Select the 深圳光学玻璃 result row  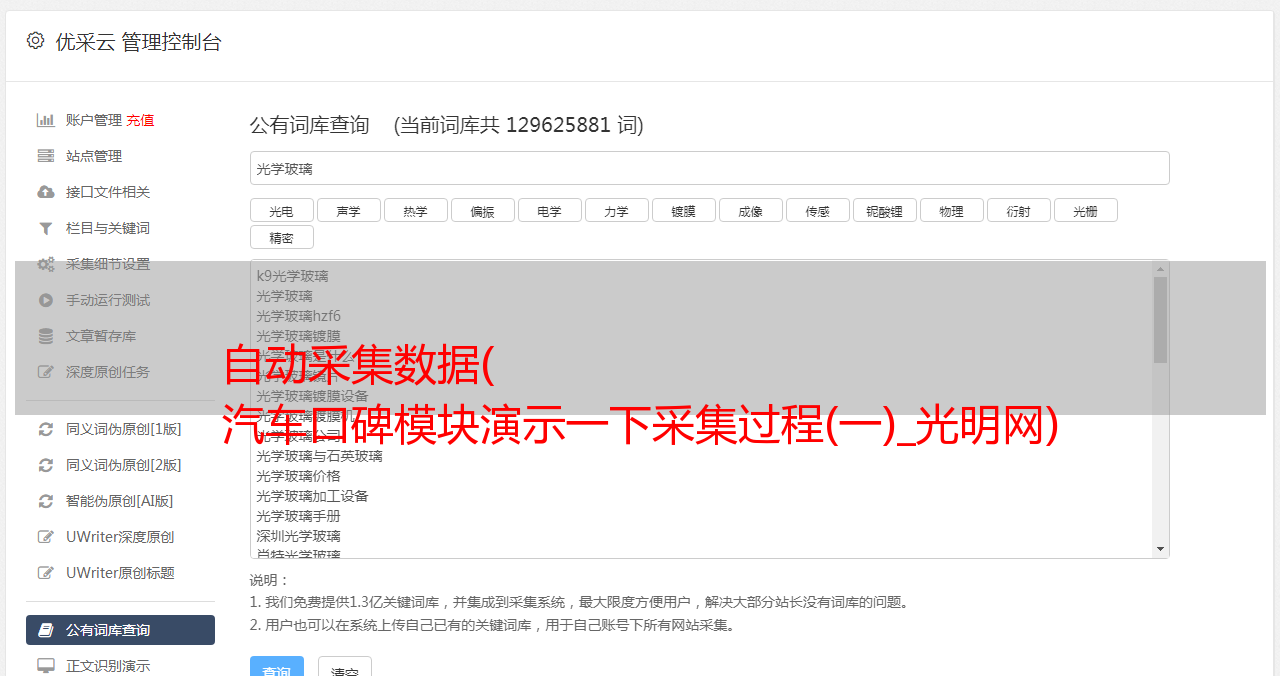[x=298, y=536]
